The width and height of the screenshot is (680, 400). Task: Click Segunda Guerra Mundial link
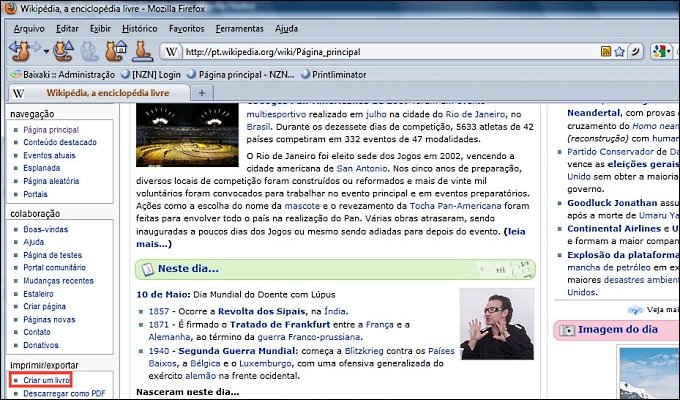point(238,351)
